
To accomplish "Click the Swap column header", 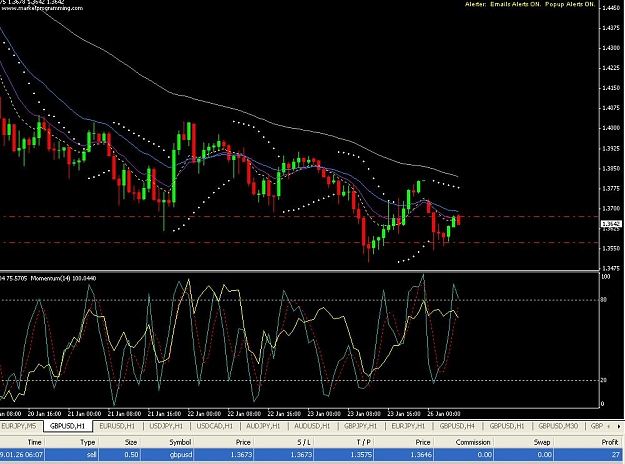I will 525,442.
